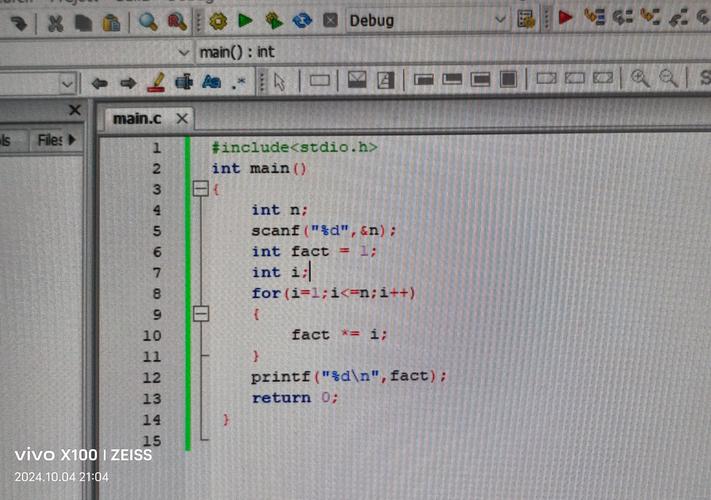The height and width of the screenshot is (500, 711).
Task: Click the Copy icon
Action: (x=83, y=23)
